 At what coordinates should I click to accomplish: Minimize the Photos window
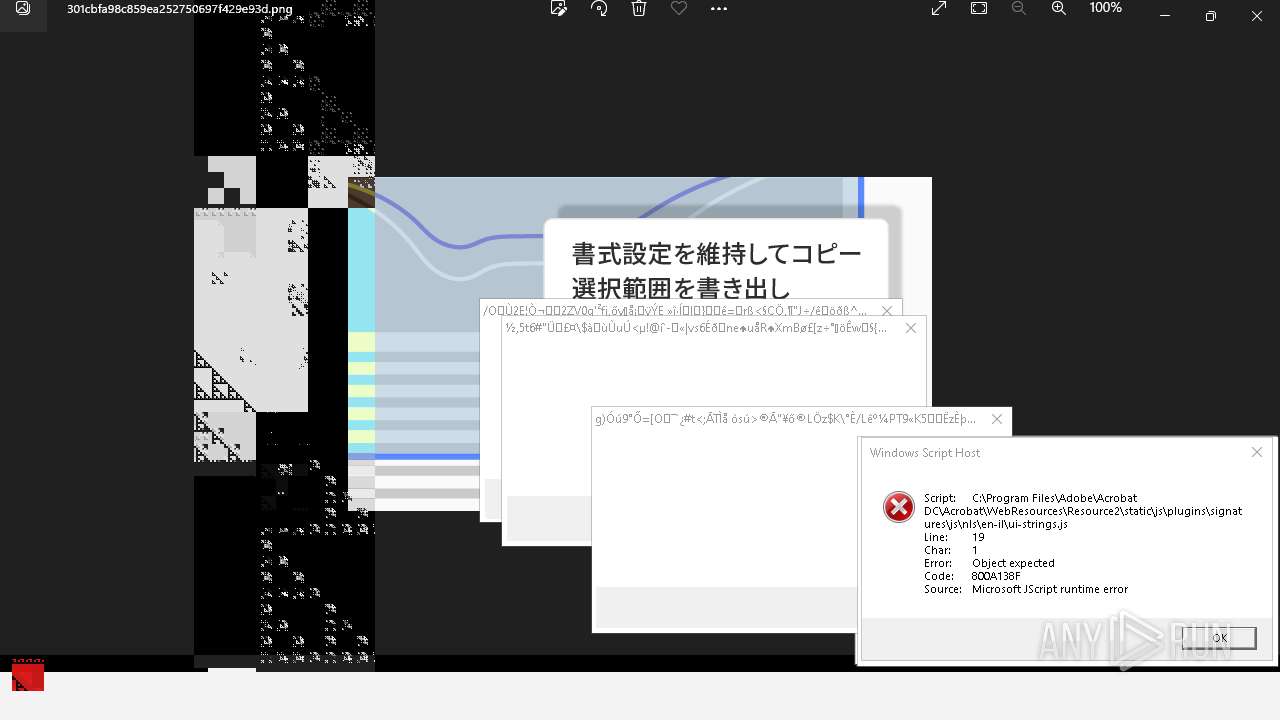1165,16
